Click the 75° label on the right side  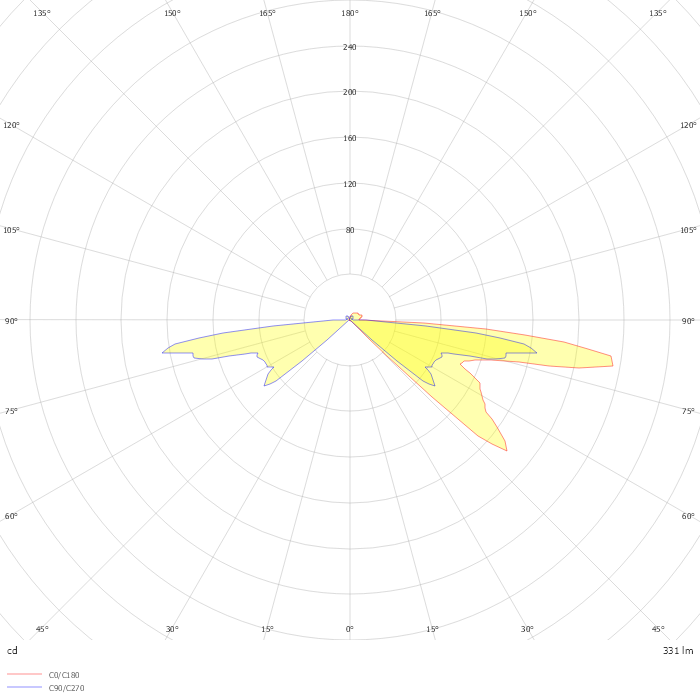(x=688, y=411)
